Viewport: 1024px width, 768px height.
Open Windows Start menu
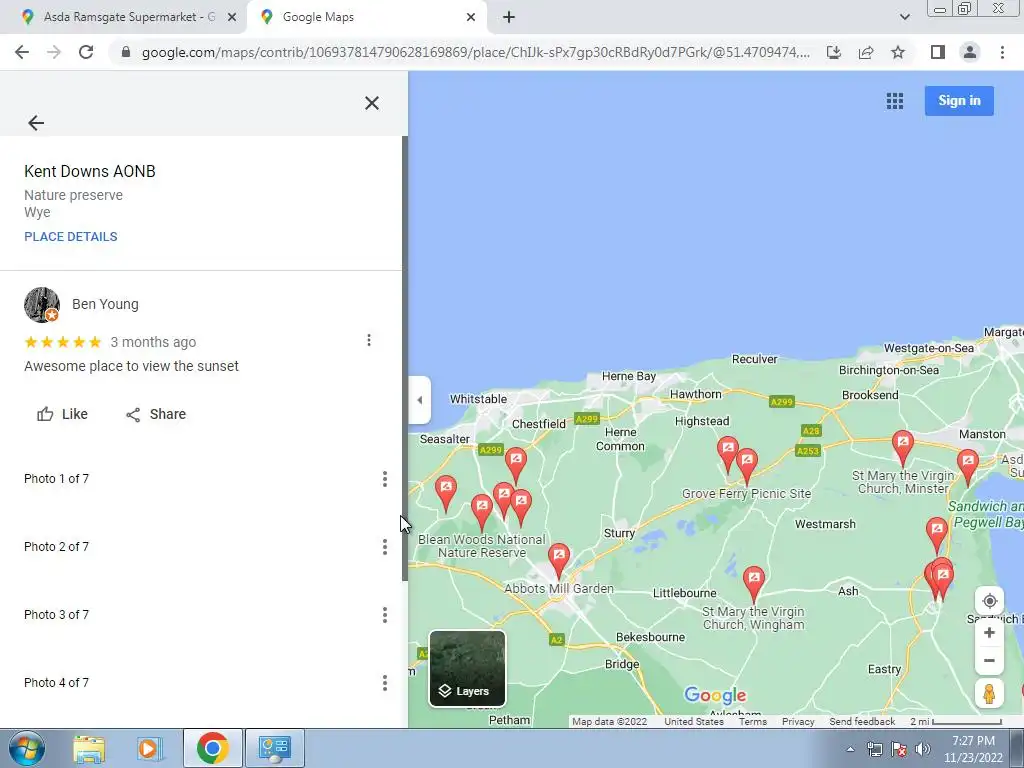27,748
